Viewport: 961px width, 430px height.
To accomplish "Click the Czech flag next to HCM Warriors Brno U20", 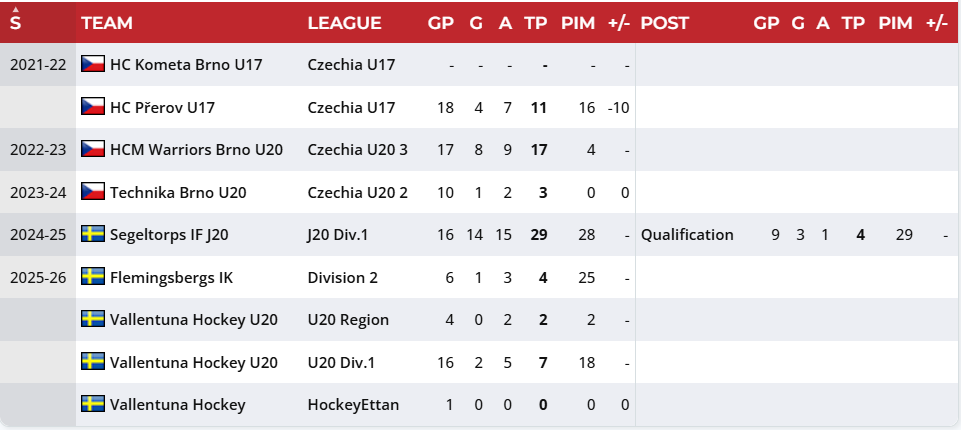I will [x=93, y=149].
